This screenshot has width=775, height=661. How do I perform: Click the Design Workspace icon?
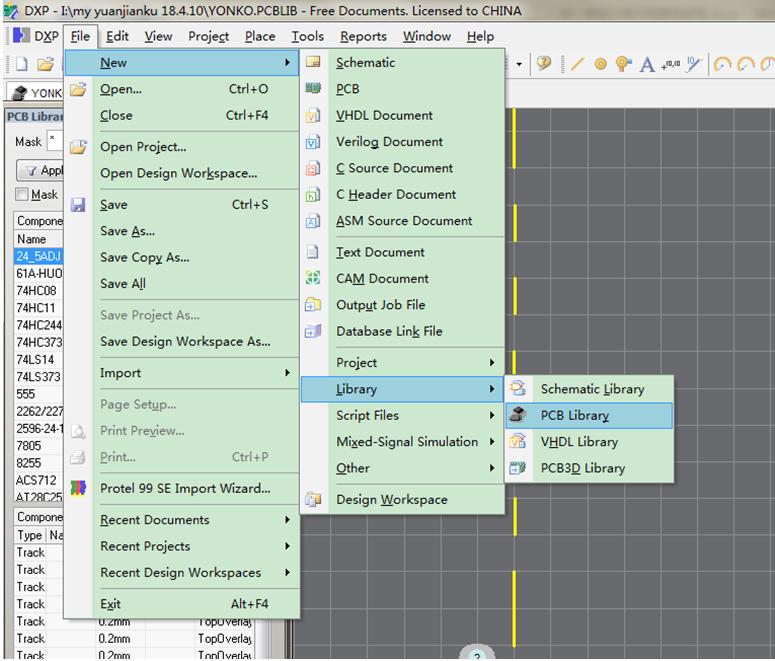pos(313,499)
